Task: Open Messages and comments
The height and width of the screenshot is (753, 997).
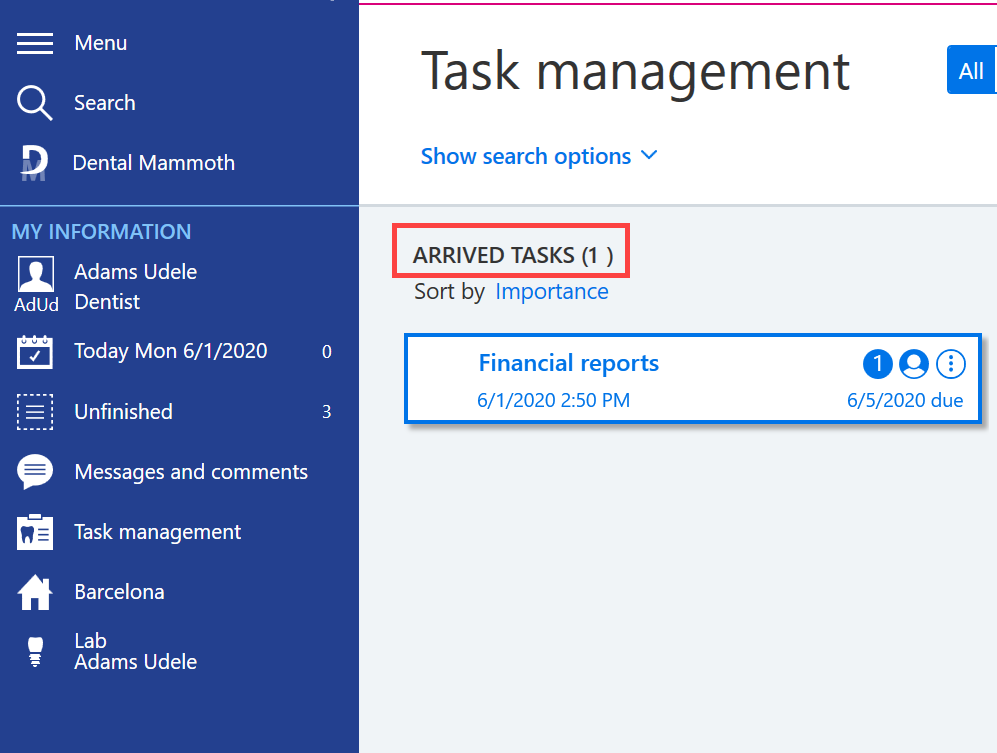Action: [x=191, y=472]
